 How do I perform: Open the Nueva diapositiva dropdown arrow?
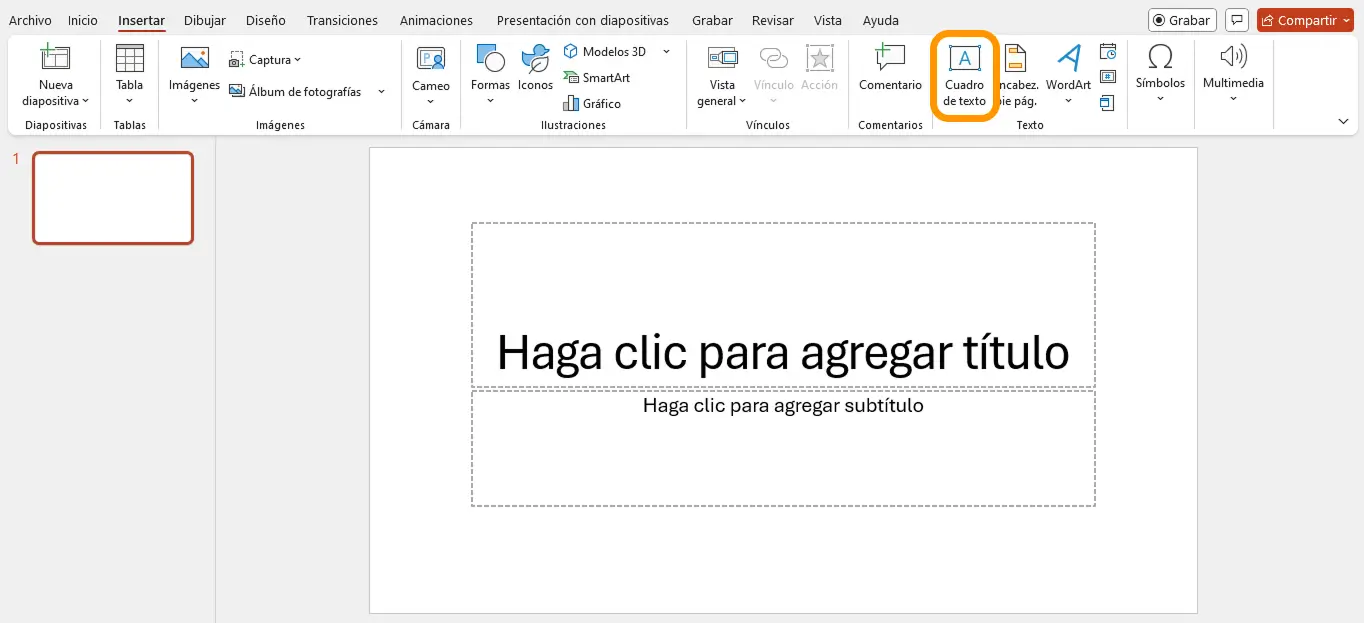click(85, 101)
